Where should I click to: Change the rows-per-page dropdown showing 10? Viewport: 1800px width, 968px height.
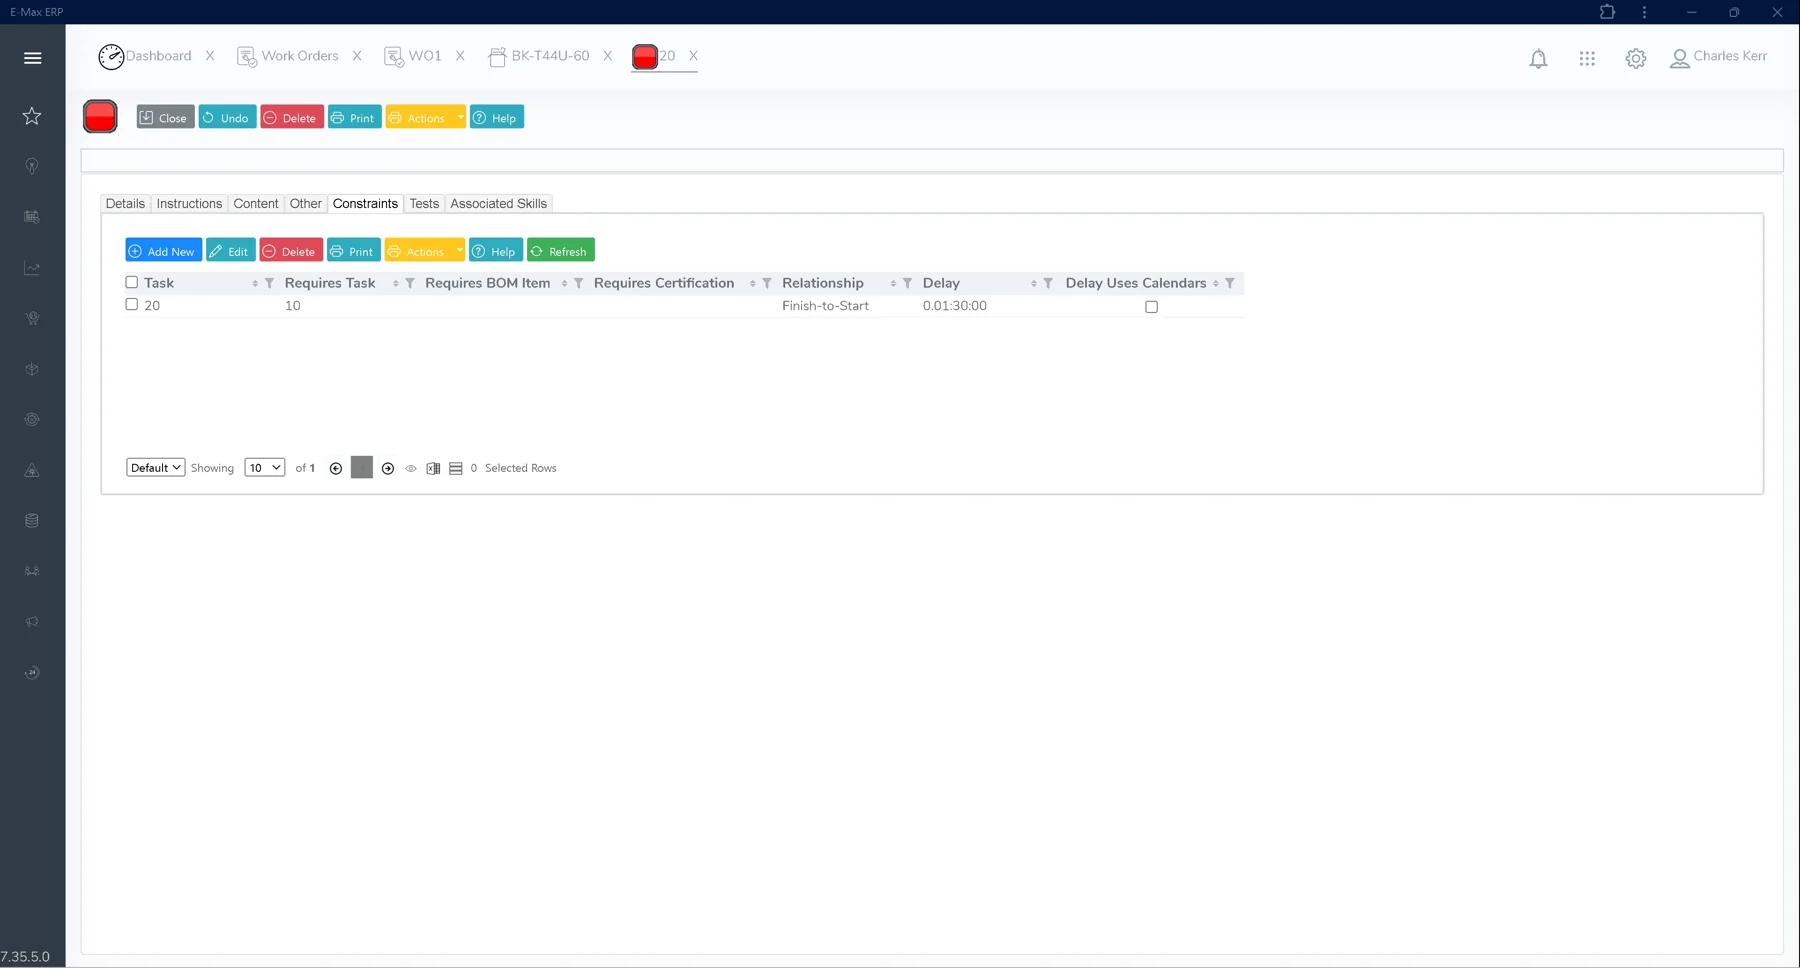tap(265, 468)
